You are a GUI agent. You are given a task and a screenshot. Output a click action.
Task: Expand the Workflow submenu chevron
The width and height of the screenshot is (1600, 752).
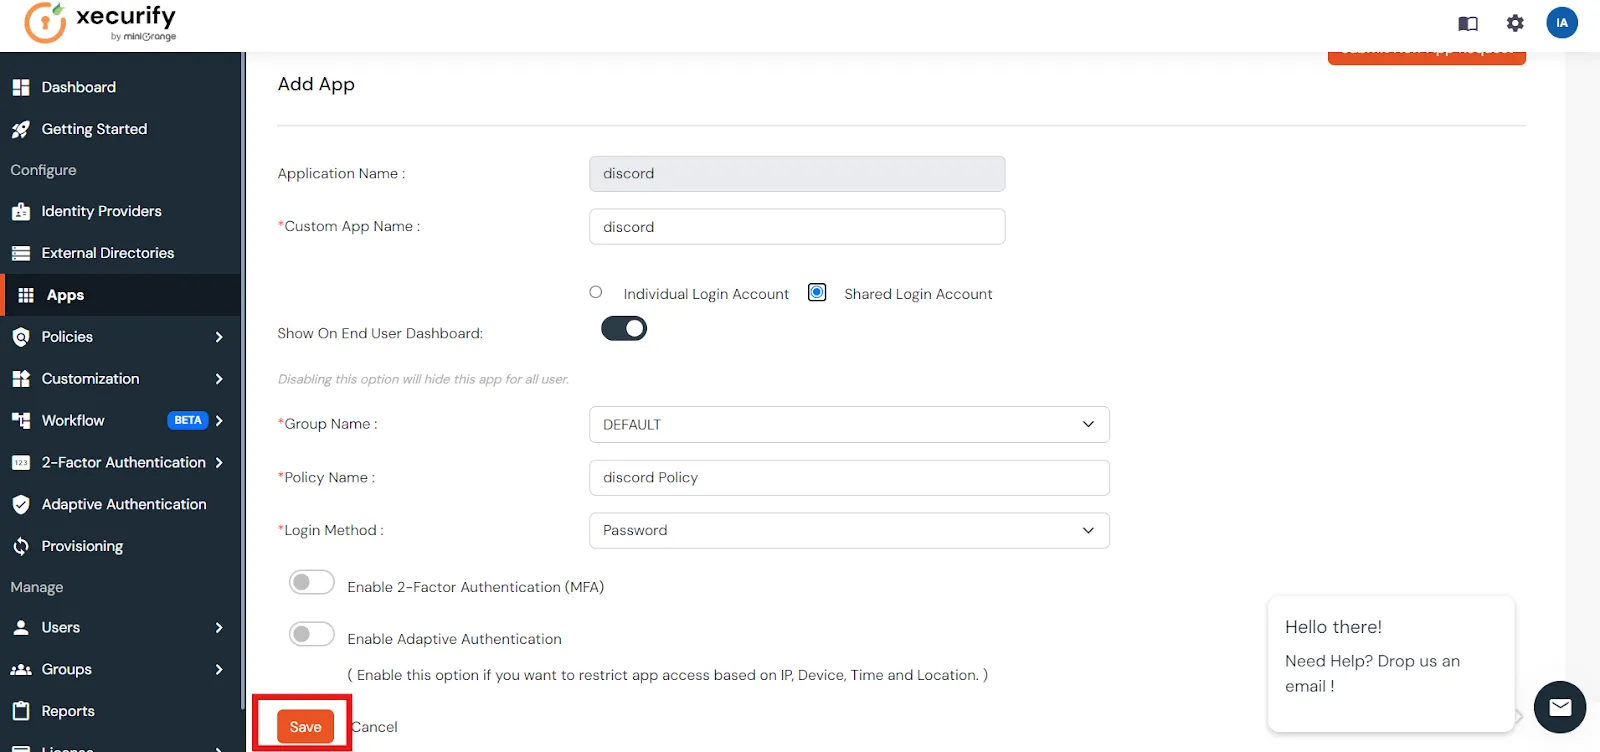[219, 421]
